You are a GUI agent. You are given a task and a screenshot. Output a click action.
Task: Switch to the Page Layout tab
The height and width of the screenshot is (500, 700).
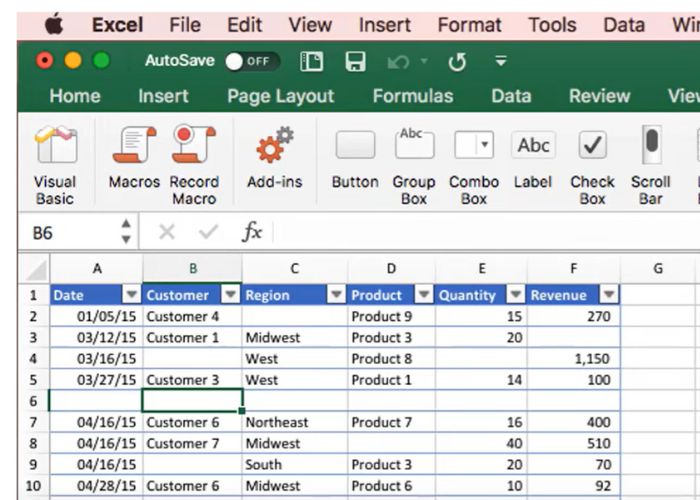coord(281,96)
